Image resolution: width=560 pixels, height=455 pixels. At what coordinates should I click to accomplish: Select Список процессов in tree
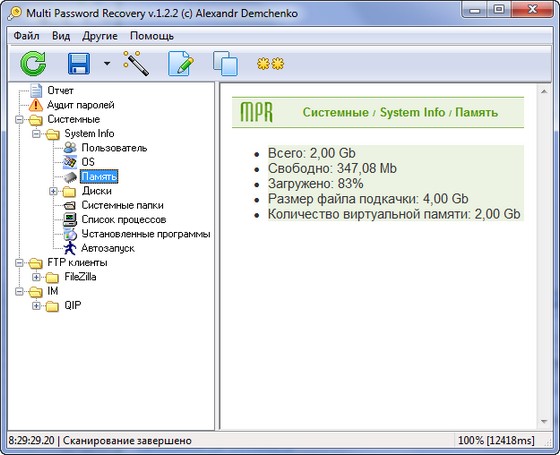click(x=124, y=220)
